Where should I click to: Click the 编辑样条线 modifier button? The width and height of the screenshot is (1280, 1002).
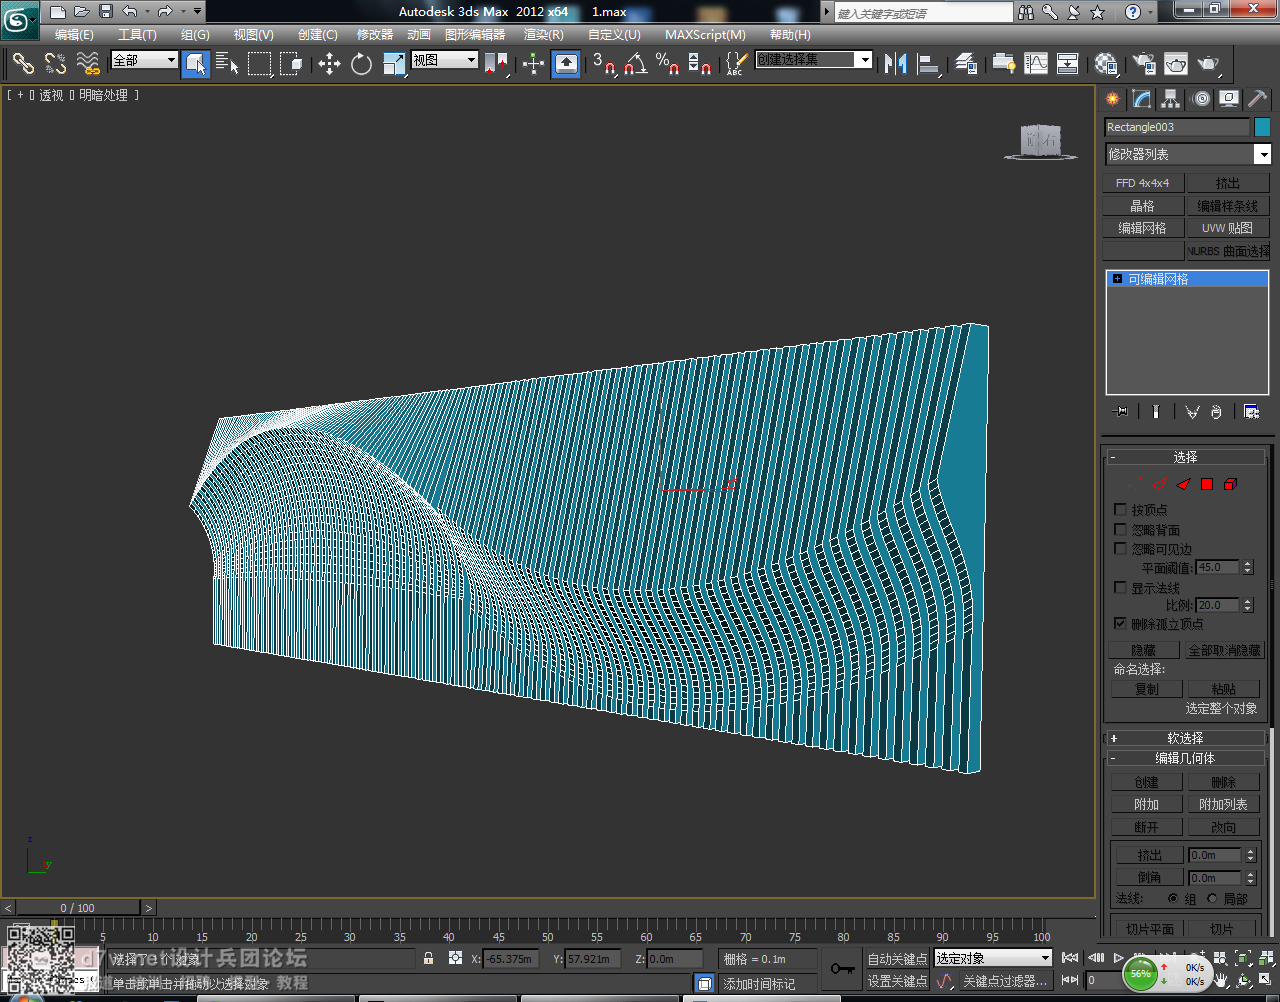tap(1227, 205)
